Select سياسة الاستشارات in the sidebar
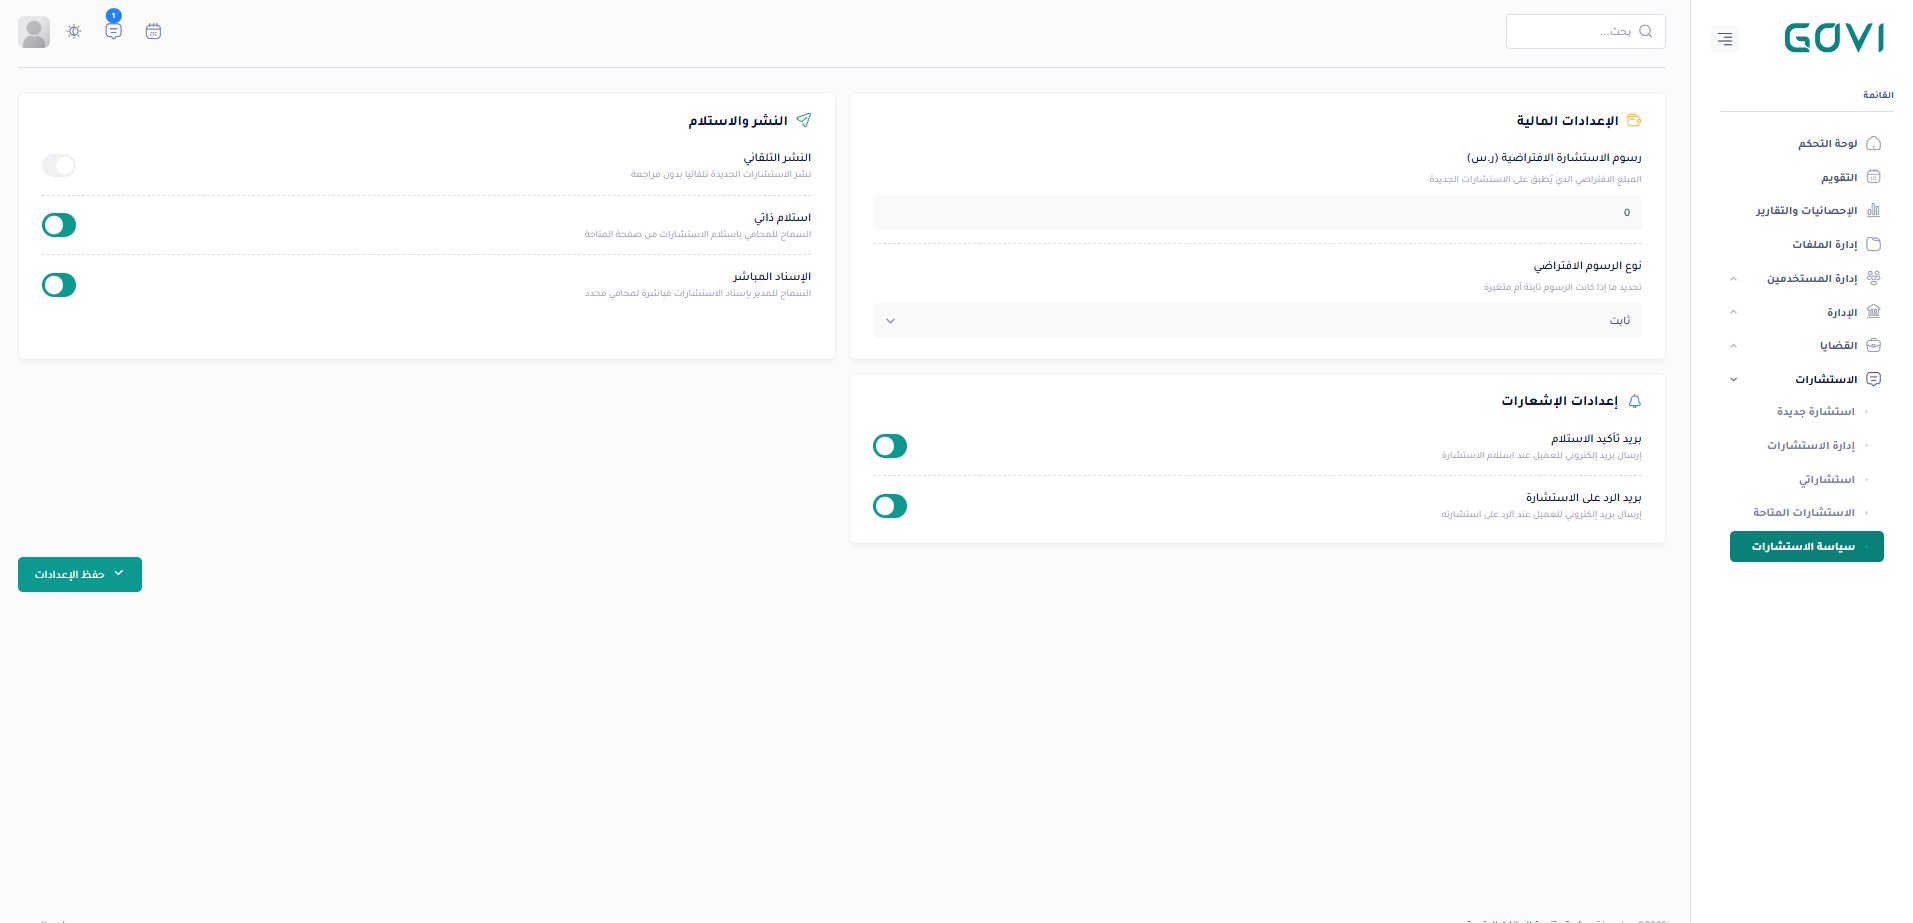The width and height of the screenshot is (1913, 923). click(x=1803, y=546)
